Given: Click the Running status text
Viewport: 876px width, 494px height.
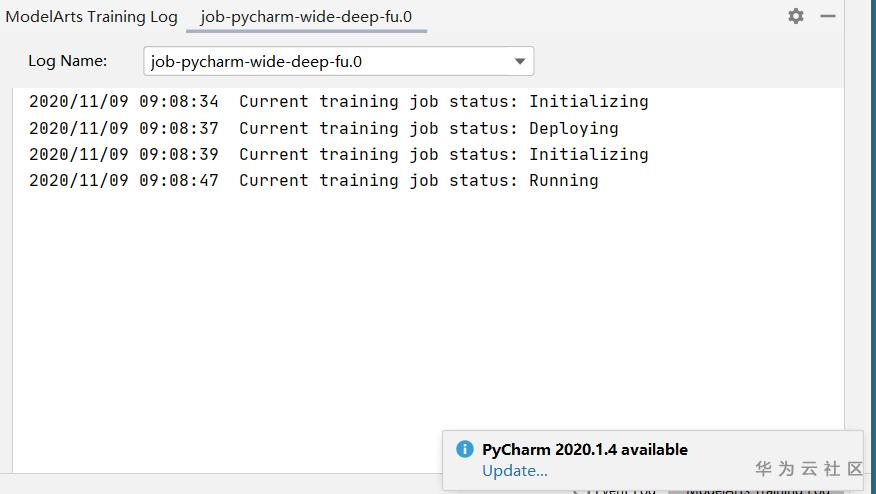Looking at the screenshot, I should tap(564, 181).
